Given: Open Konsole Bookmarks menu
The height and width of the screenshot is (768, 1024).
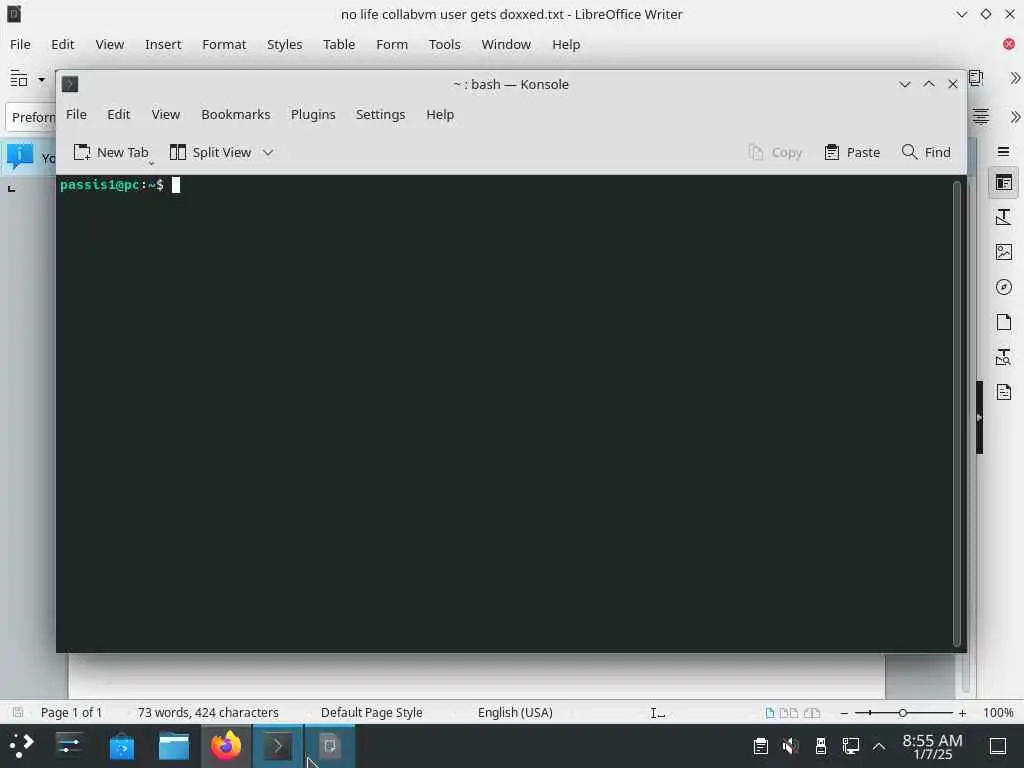Looking at the screenshot, I should (235, 114).
